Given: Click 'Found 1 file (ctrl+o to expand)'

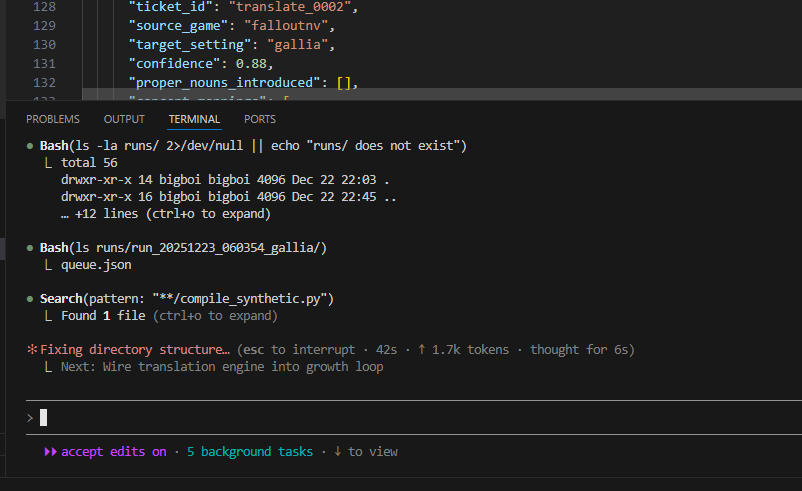Looking at the screenshot, I should 169,316.
